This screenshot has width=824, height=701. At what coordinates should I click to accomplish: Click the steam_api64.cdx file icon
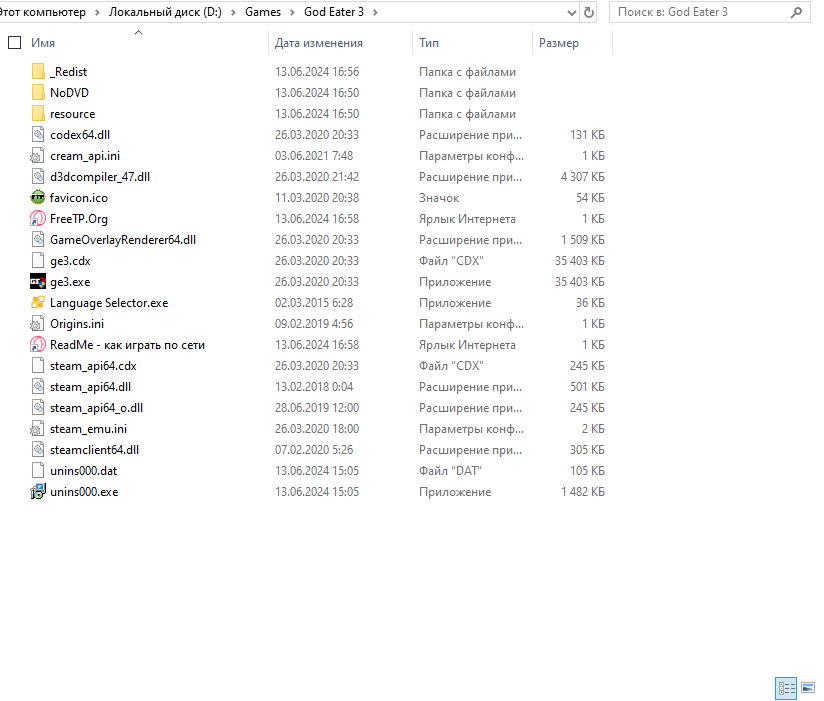(38, 366)
